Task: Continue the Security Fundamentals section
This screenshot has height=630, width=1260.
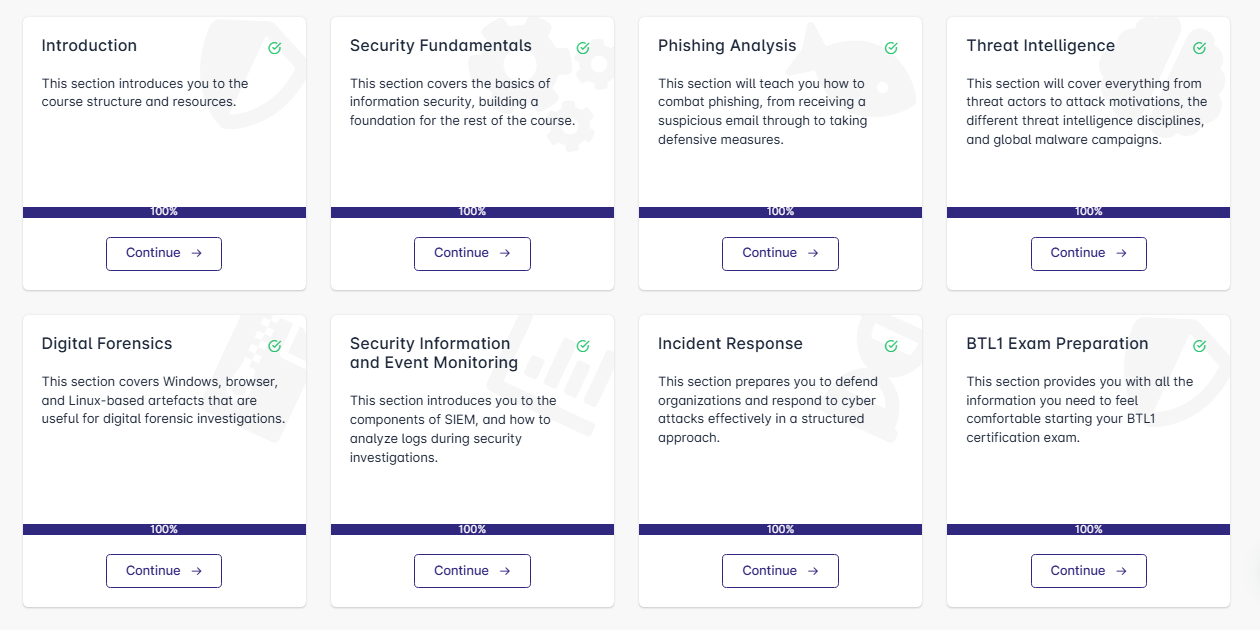Action: coord(472,254)
